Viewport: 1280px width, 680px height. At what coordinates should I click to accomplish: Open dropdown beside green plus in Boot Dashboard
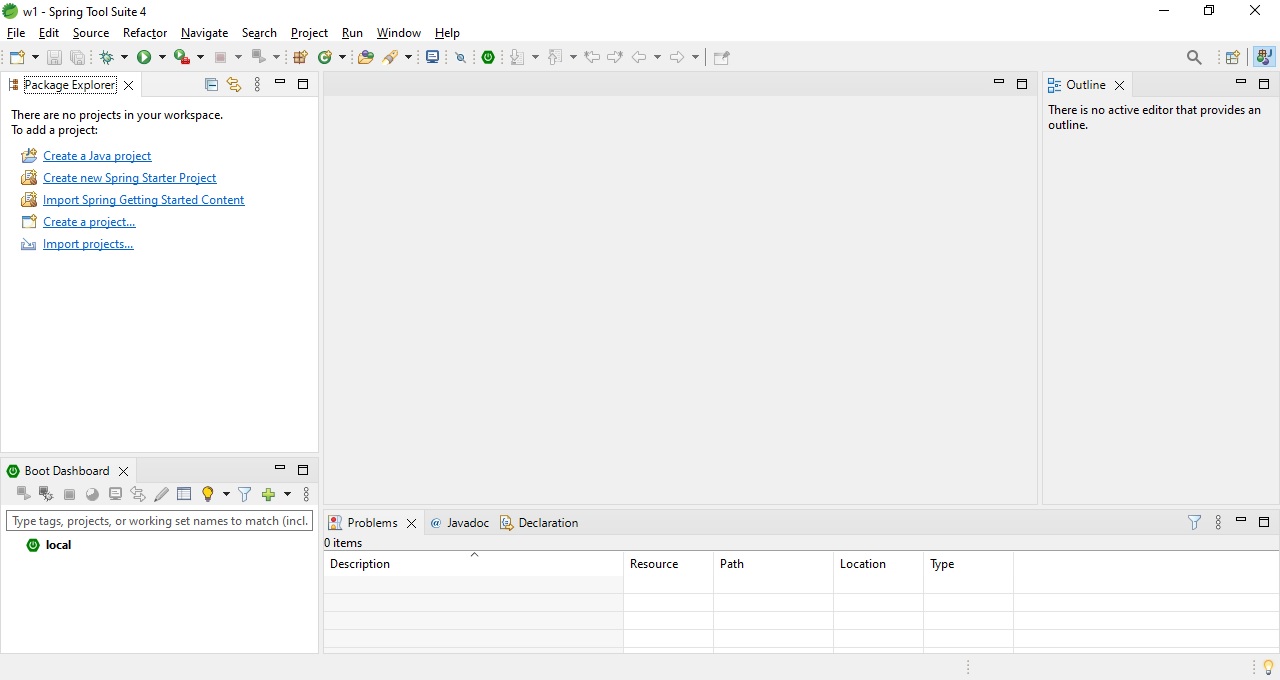pos(287,494)
